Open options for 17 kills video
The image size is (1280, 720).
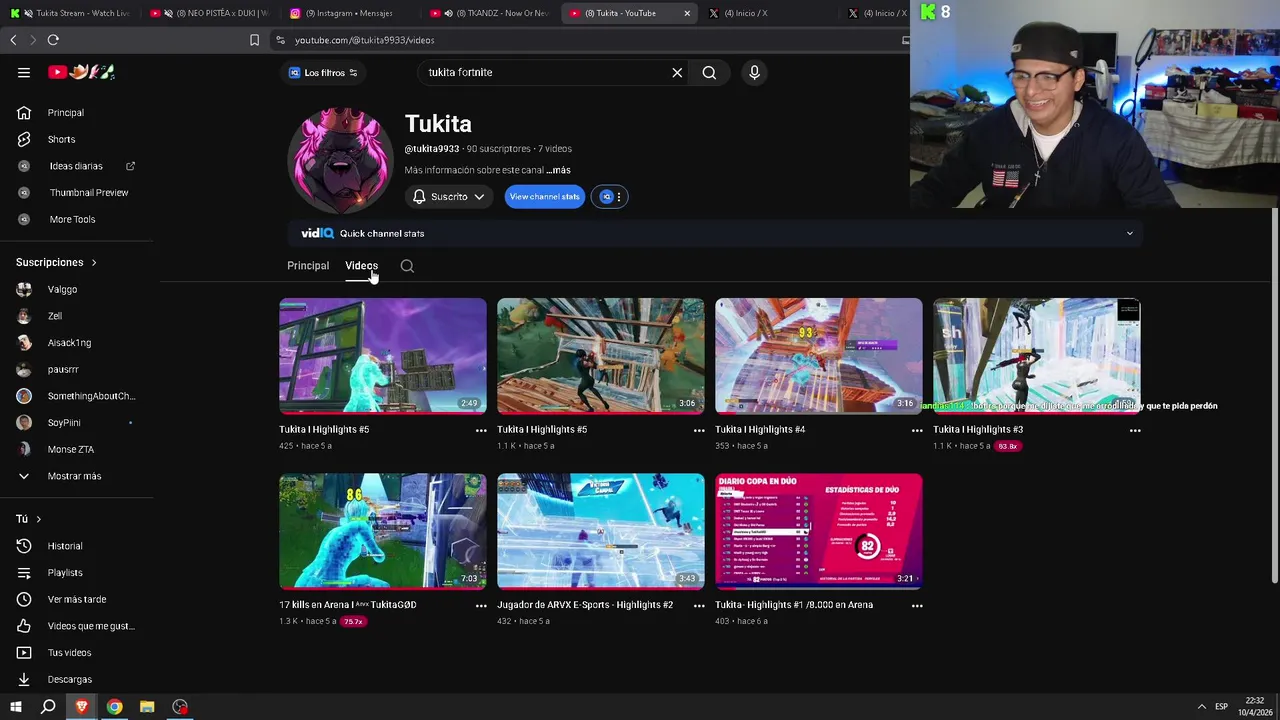pos(481,605)
